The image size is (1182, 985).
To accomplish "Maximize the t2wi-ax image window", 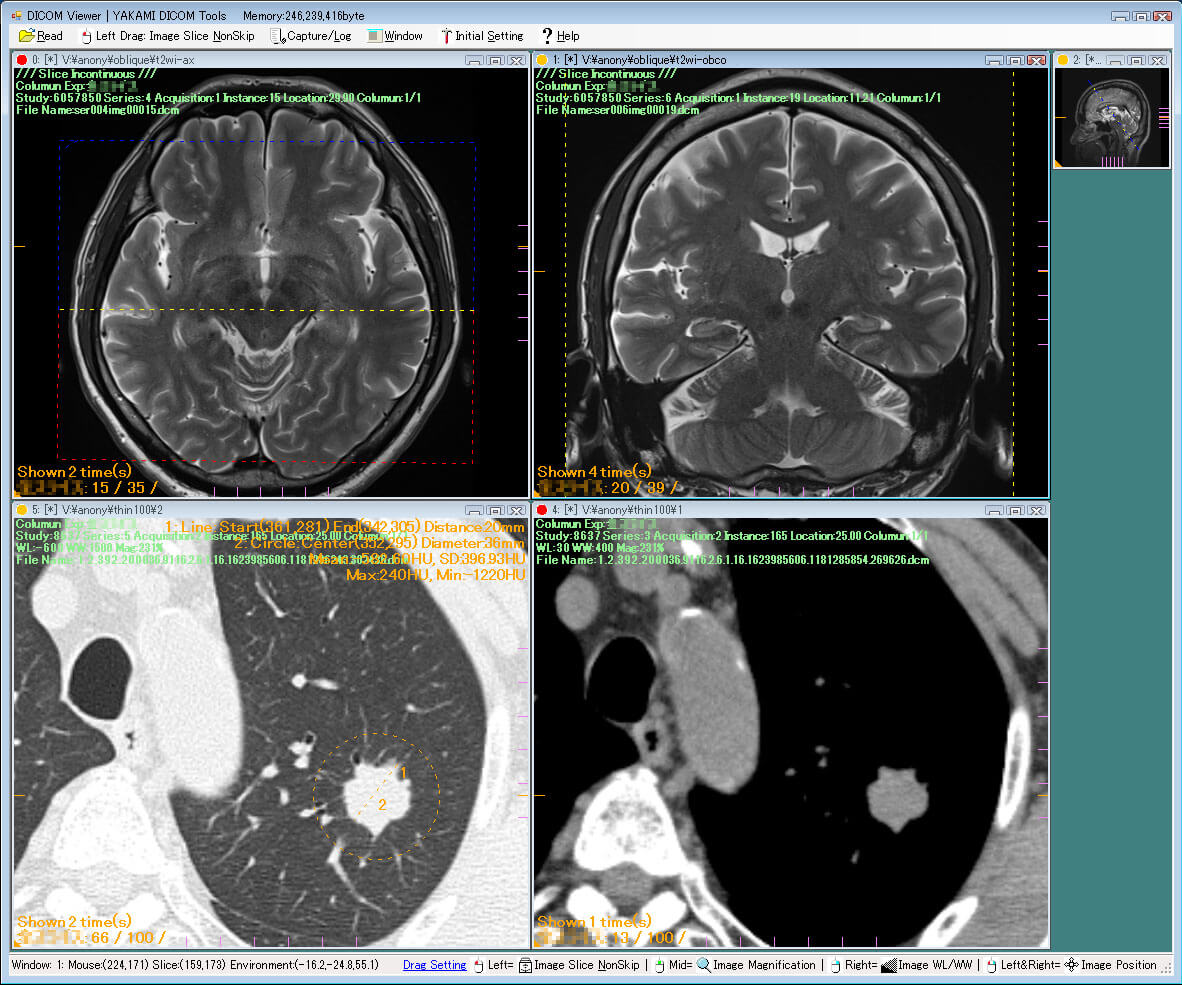I will [495, 60].
